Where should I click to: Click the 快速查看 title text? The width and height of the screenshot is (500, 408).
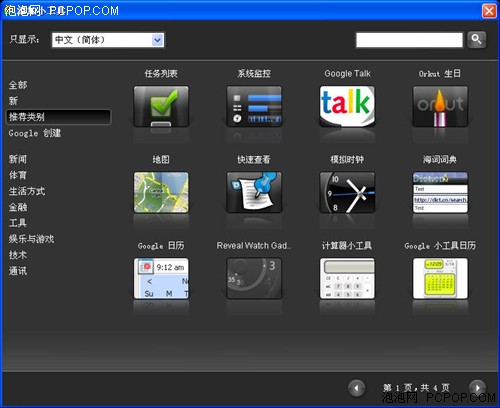(x=254, y=159)
